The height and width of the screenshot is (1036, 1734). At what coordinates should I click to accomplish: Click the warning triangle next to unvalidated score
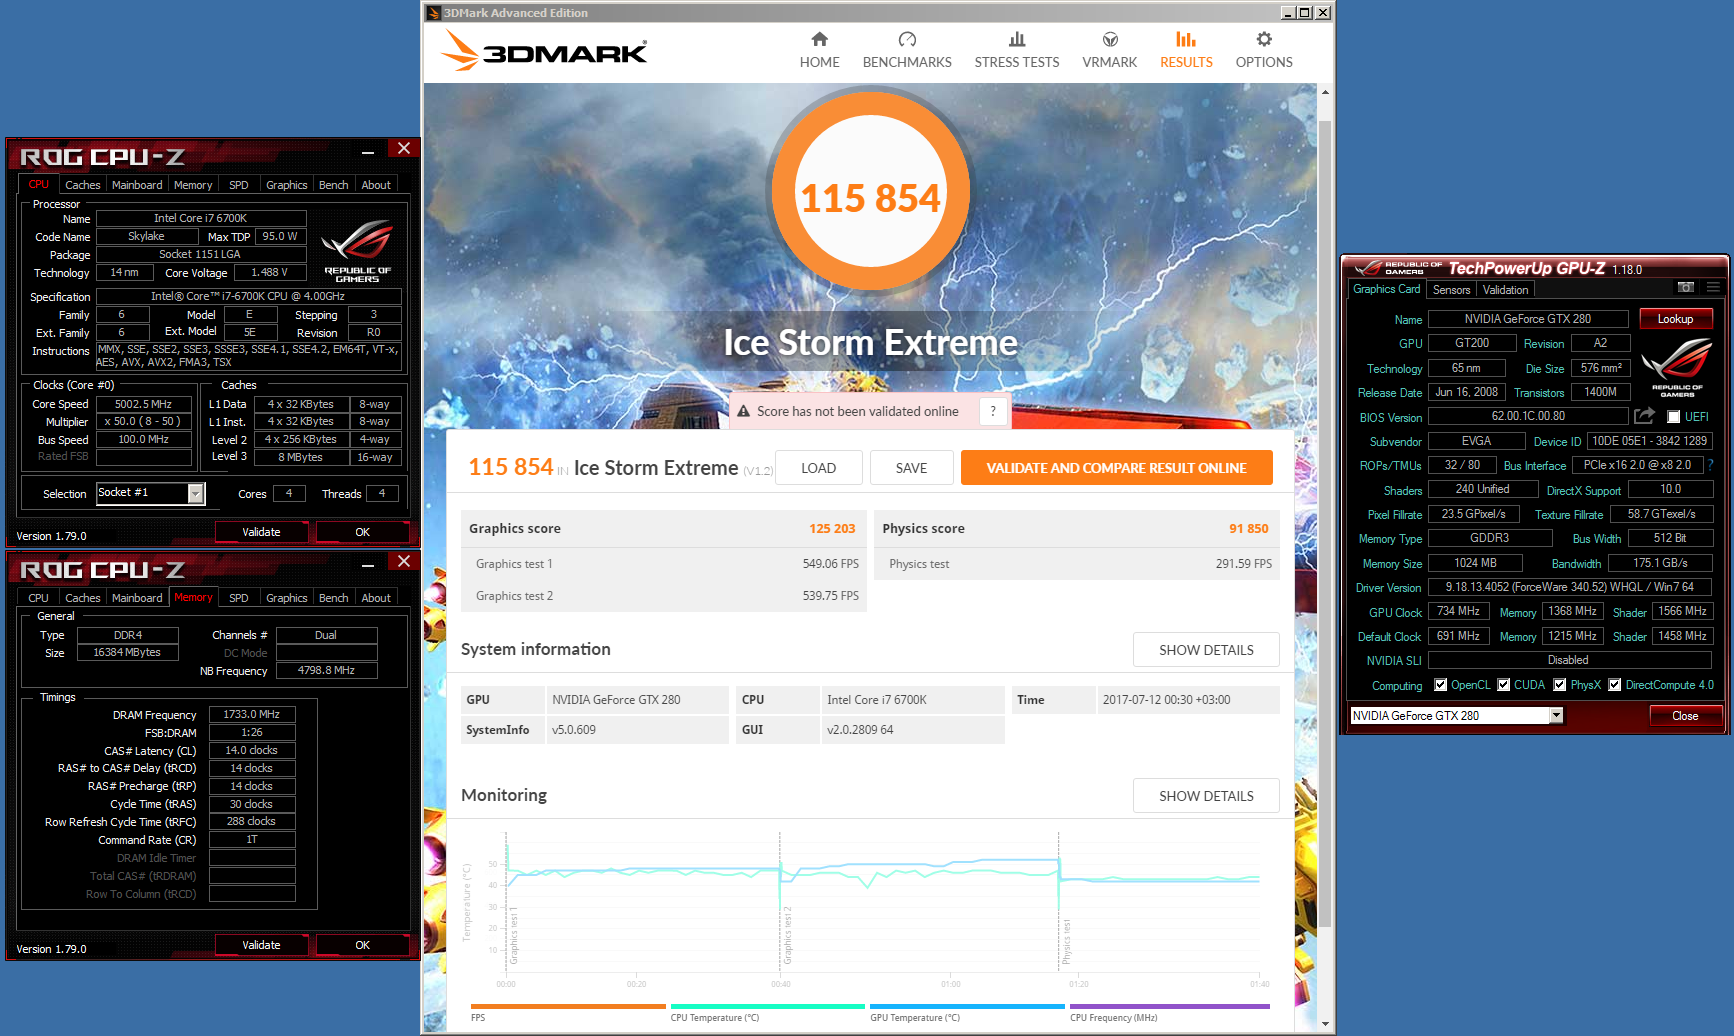coord(743,411)
